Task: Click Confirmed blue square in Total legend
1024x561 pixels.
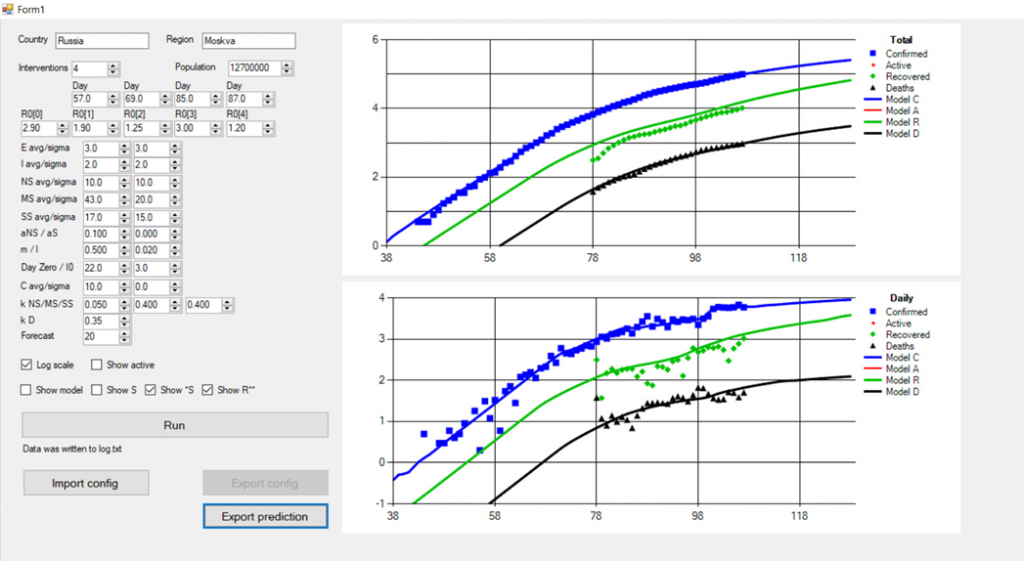Action: [873, 54]
